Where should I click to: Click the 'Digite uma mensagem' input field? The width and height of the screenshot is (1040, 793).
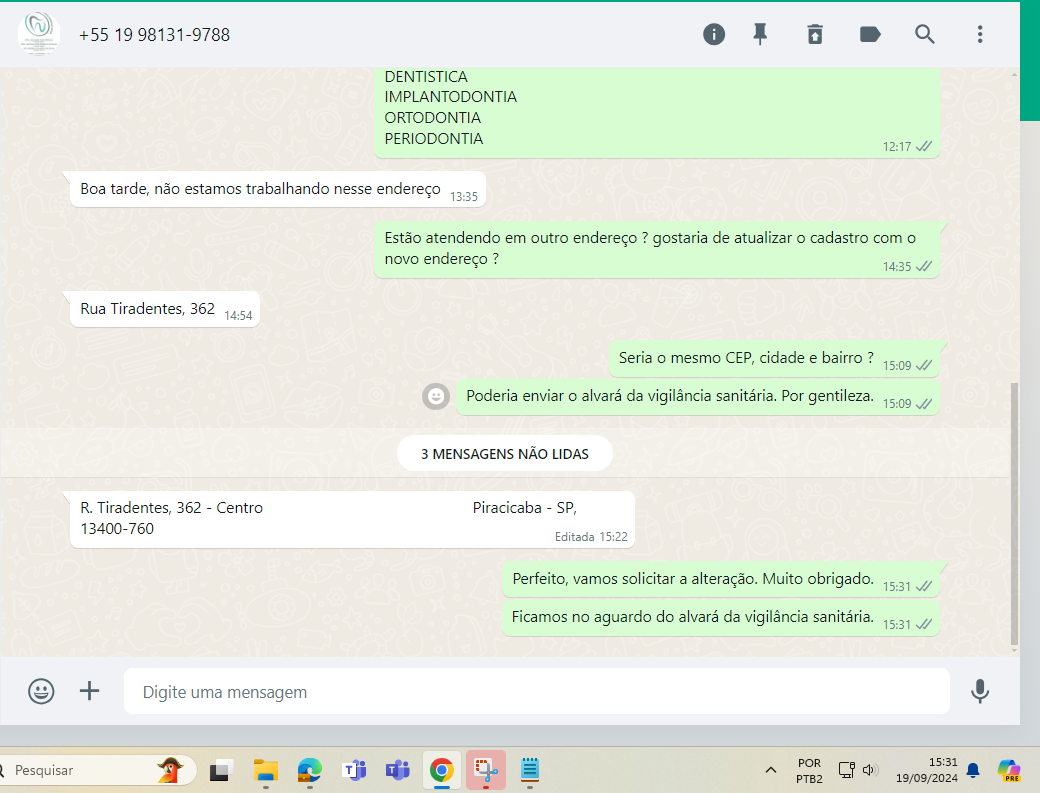(x=536, y=692)
